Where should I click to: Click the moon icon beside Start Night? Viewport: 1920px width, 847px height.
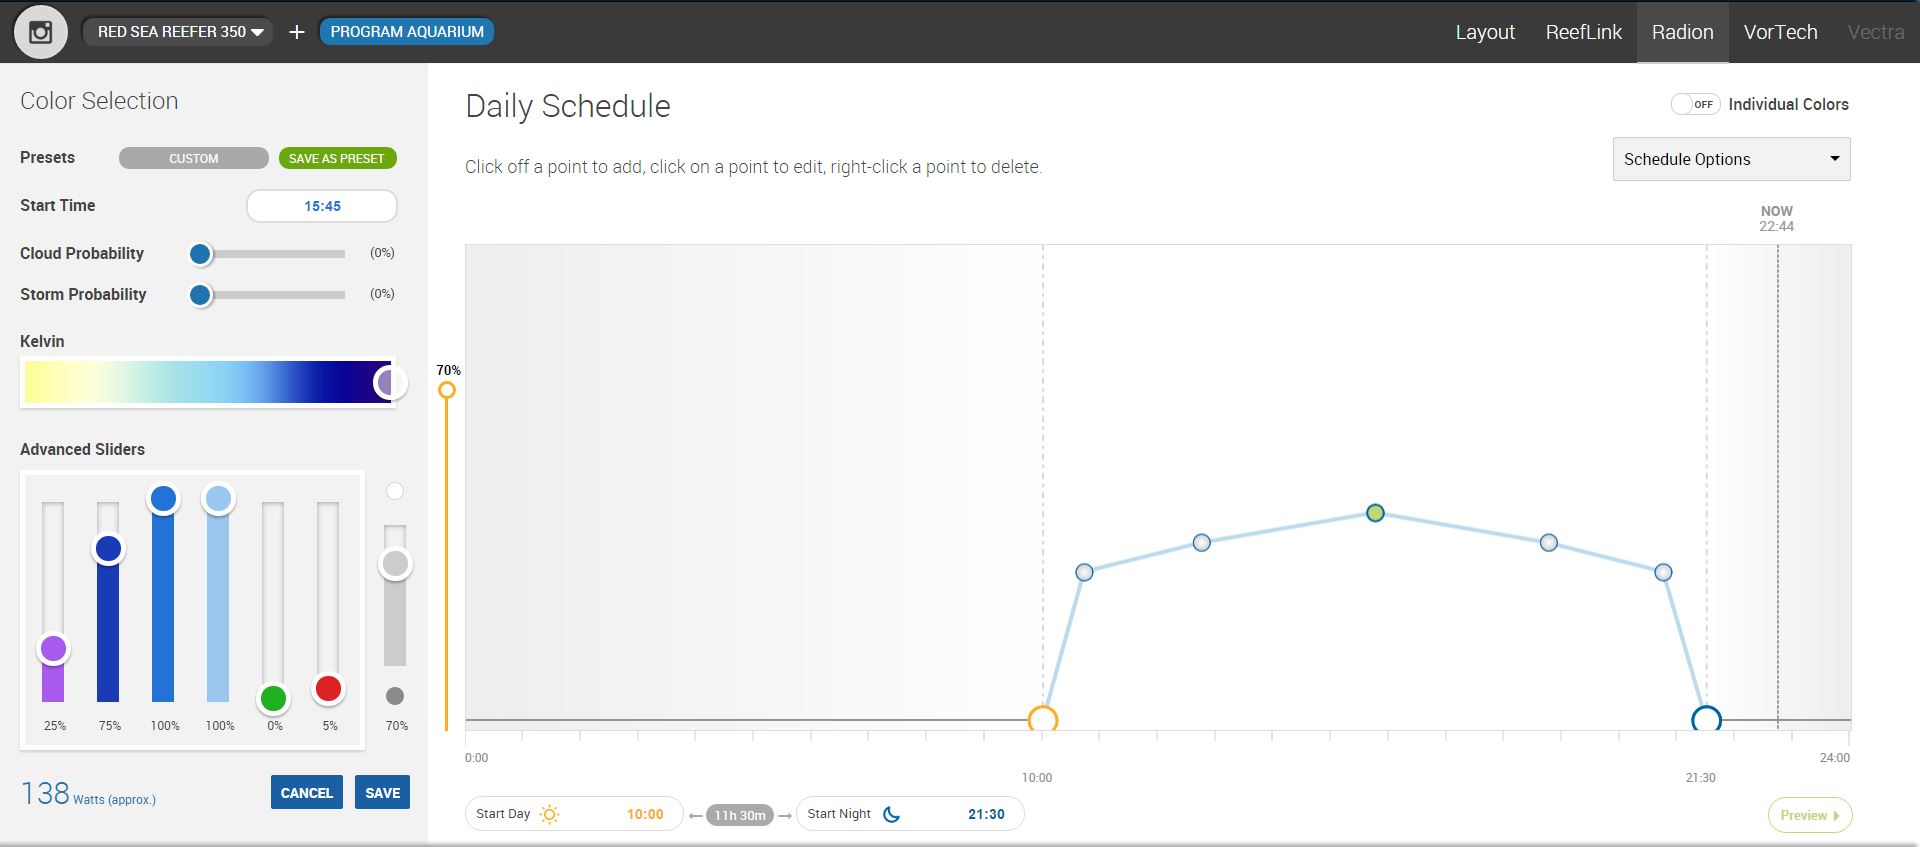click(892, 814)
